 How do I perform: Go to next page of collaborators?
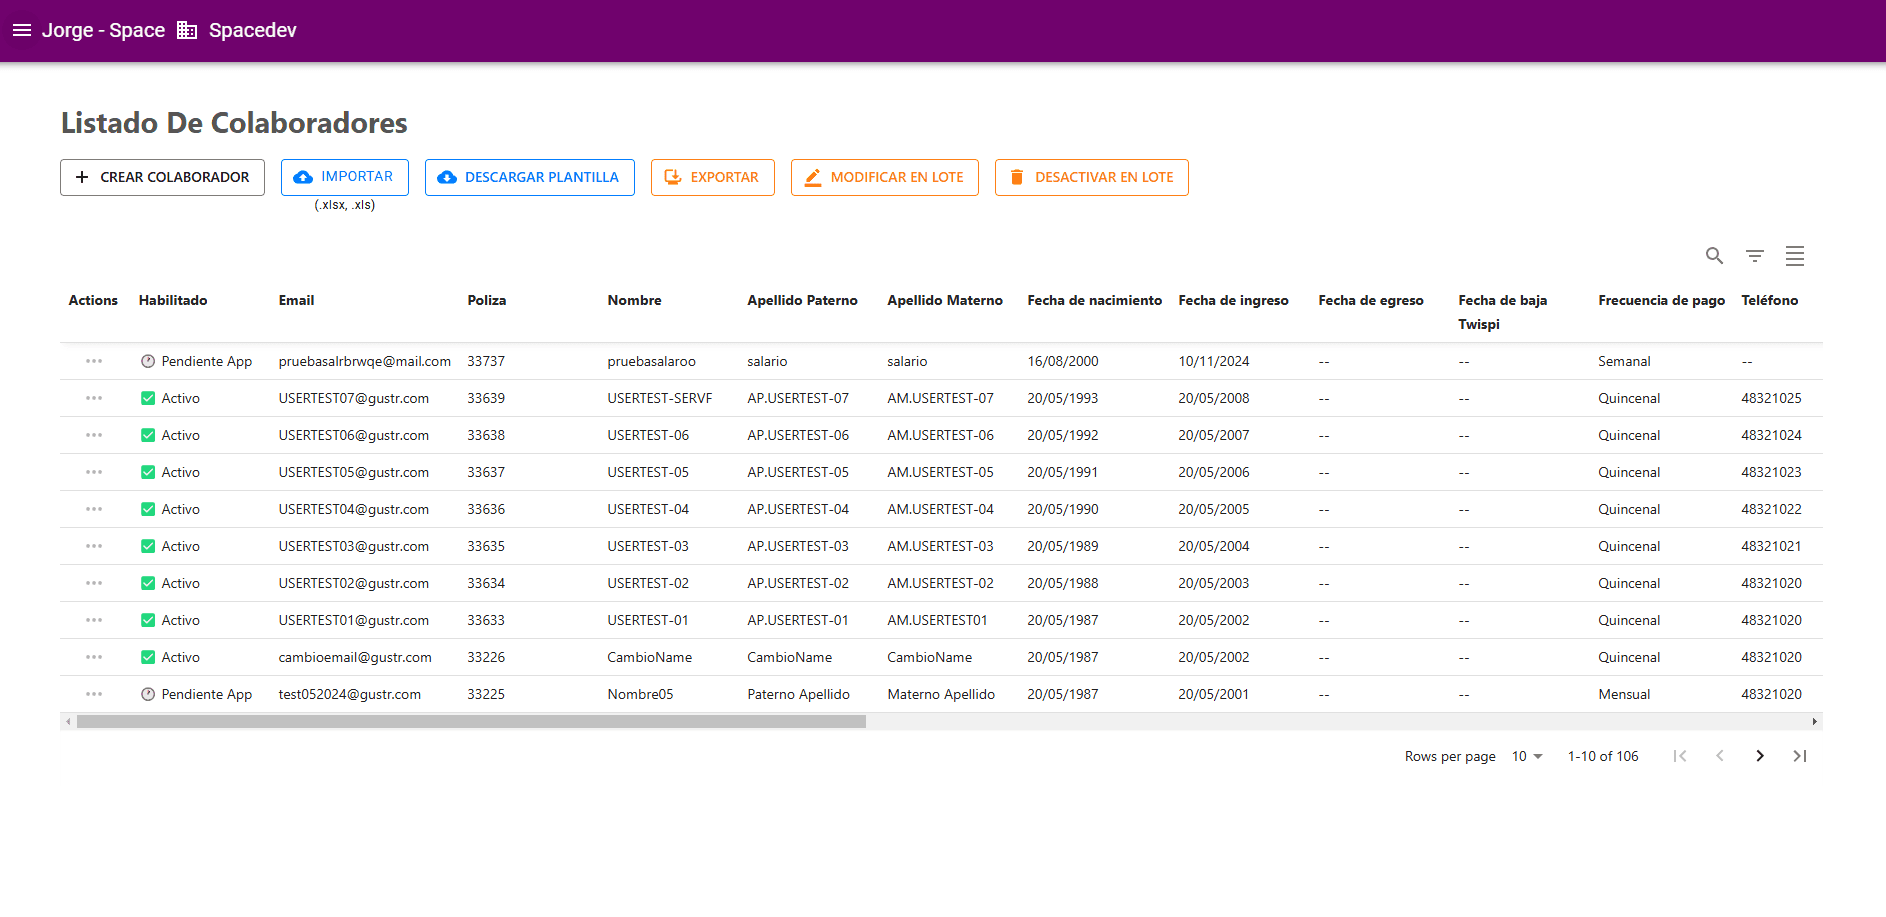click(x=1760, y=756)
